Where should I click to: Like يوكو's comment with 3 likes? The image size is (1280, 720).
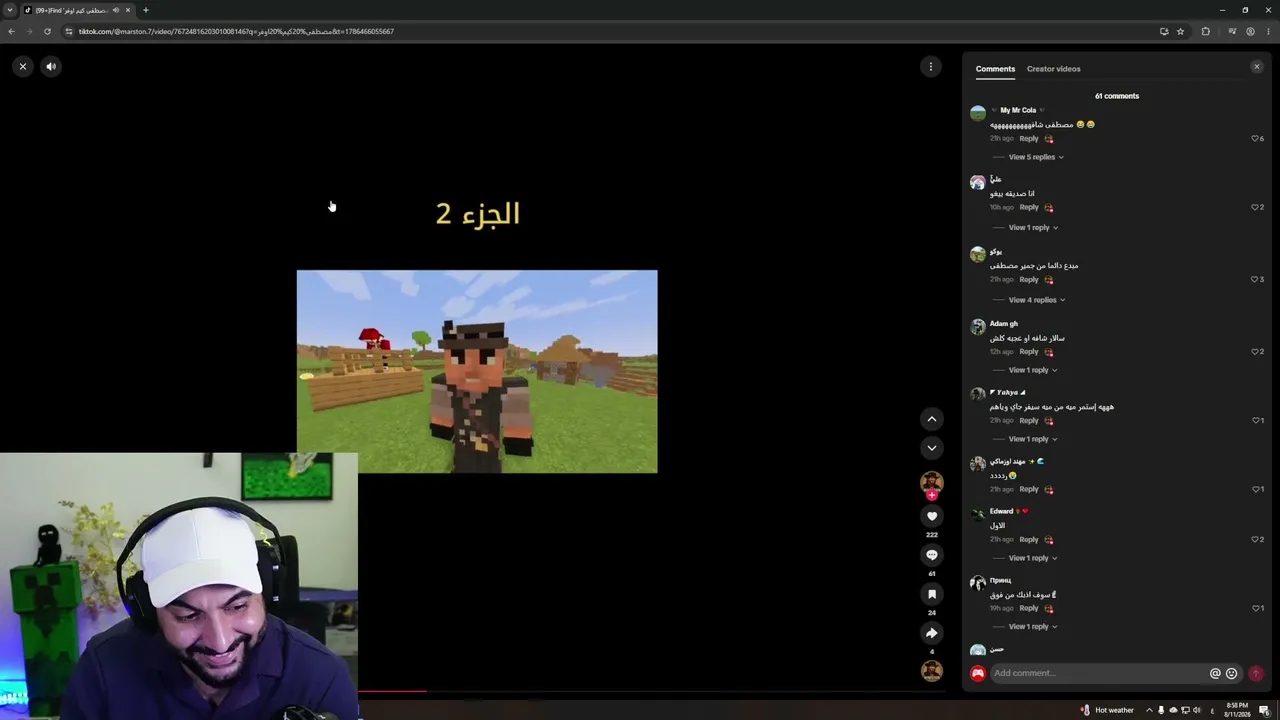pos(1255,279)
